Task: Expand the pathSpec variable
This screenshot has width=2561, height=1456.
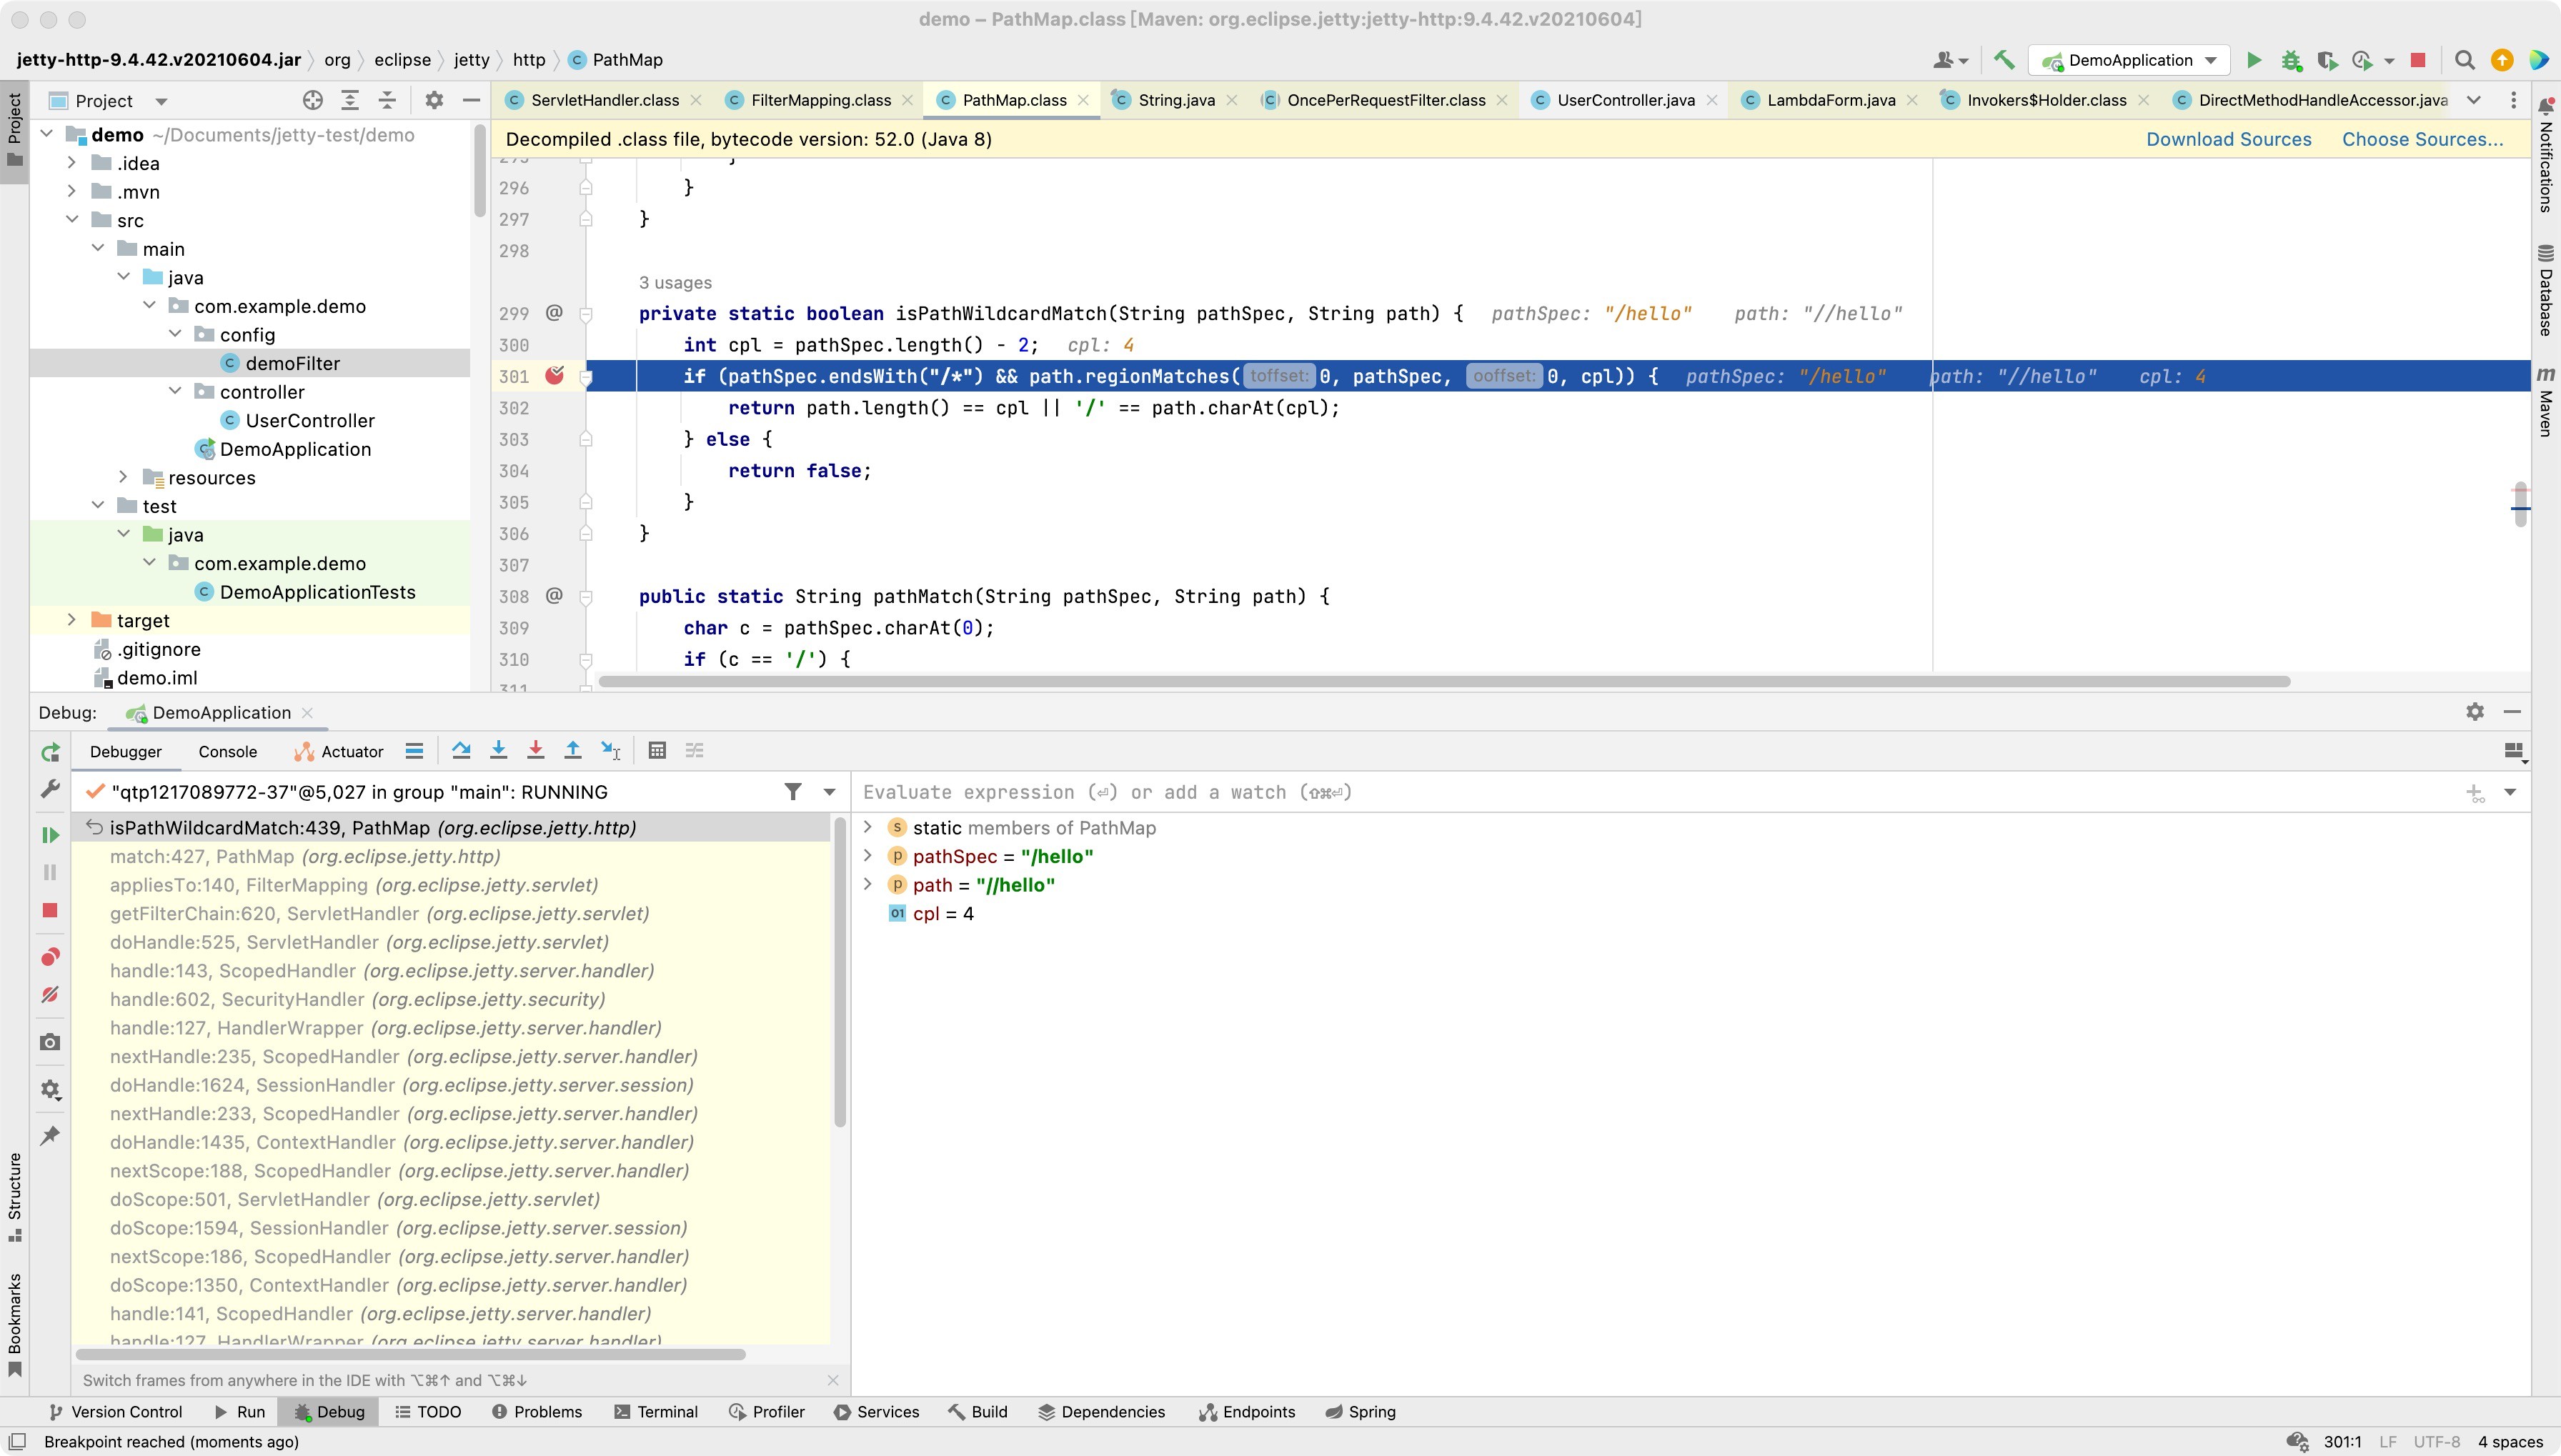Action: pos(868,856)
